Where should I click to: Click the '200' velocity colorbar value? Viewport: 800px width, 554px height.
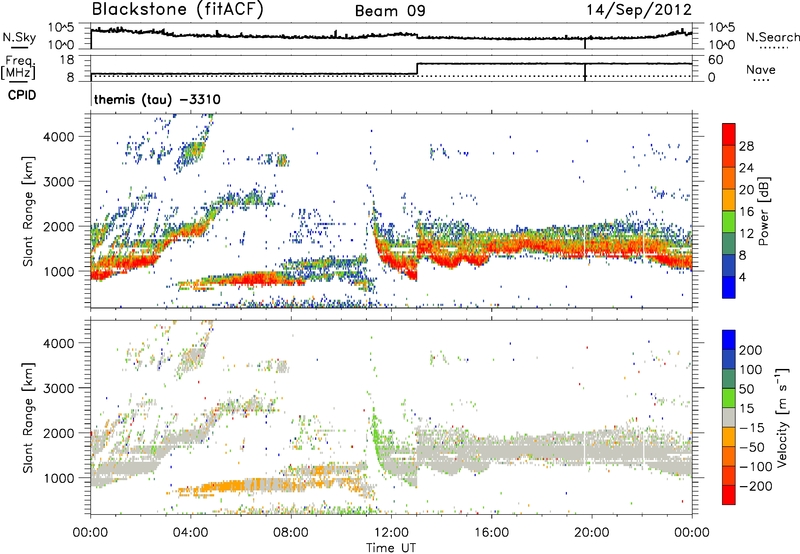pyautogui.click(x=751, y=350)
